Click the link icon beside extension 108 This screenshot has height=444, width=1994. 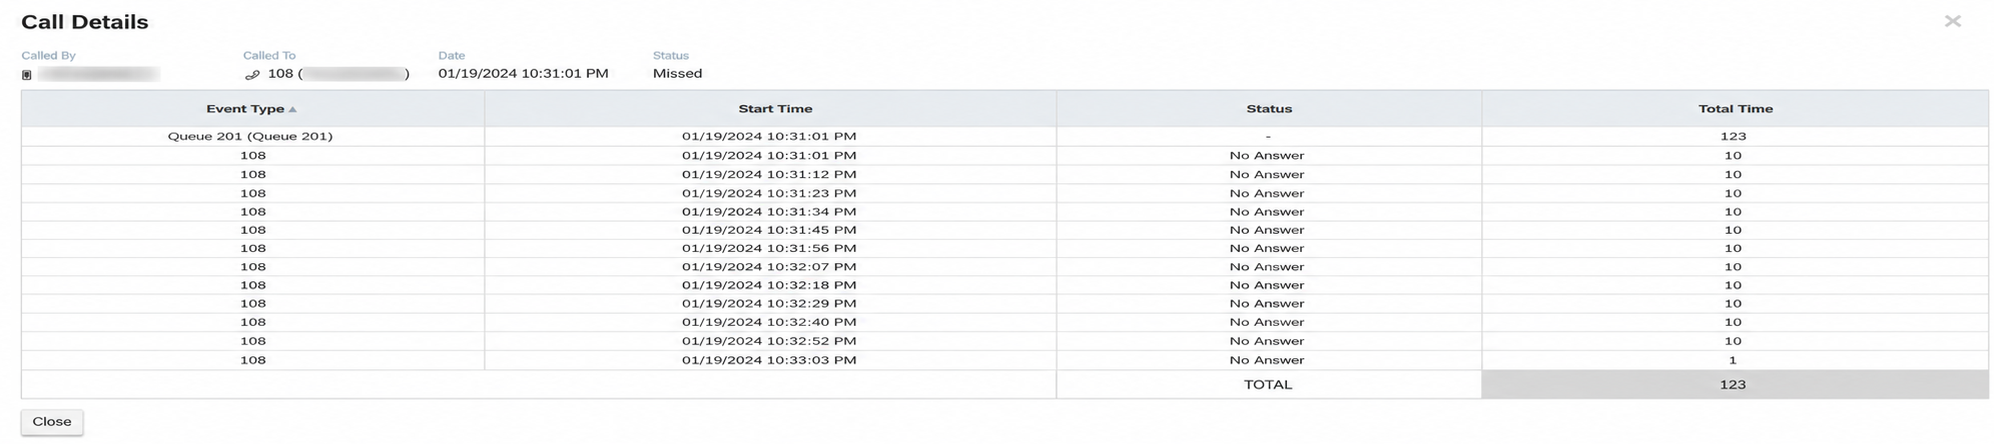(252, 75)
